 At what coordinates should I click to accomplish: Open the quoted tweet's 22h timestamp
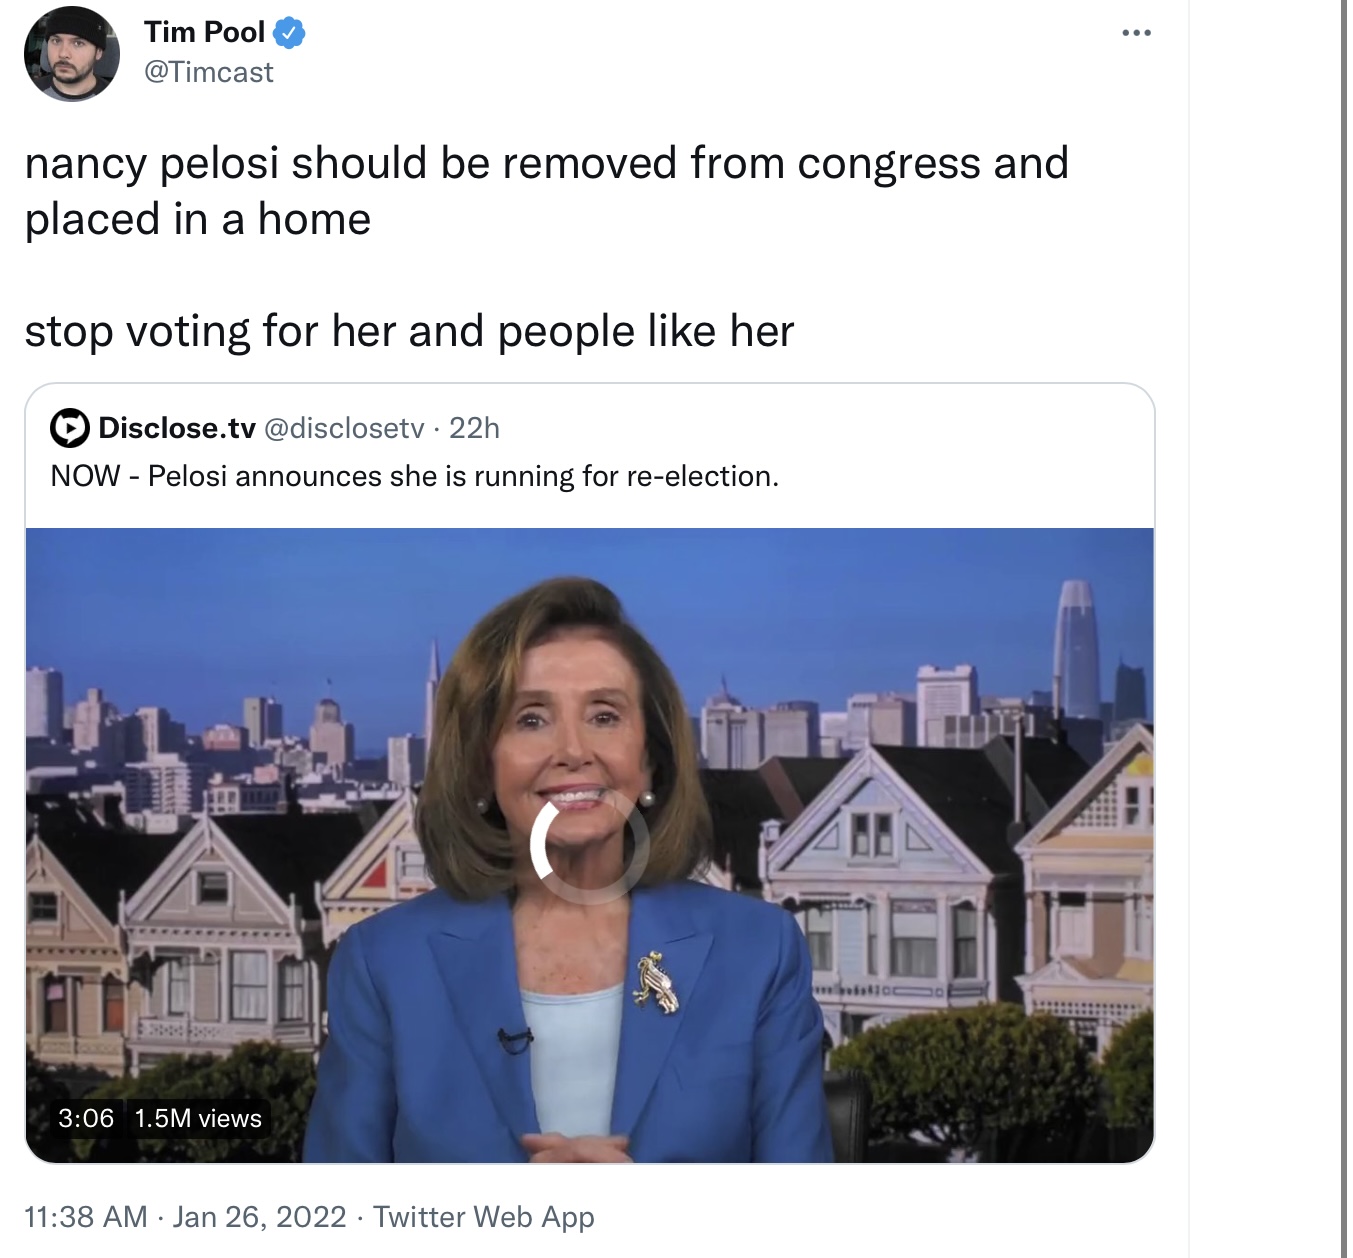pyautogui.click(x=474, y=428)
